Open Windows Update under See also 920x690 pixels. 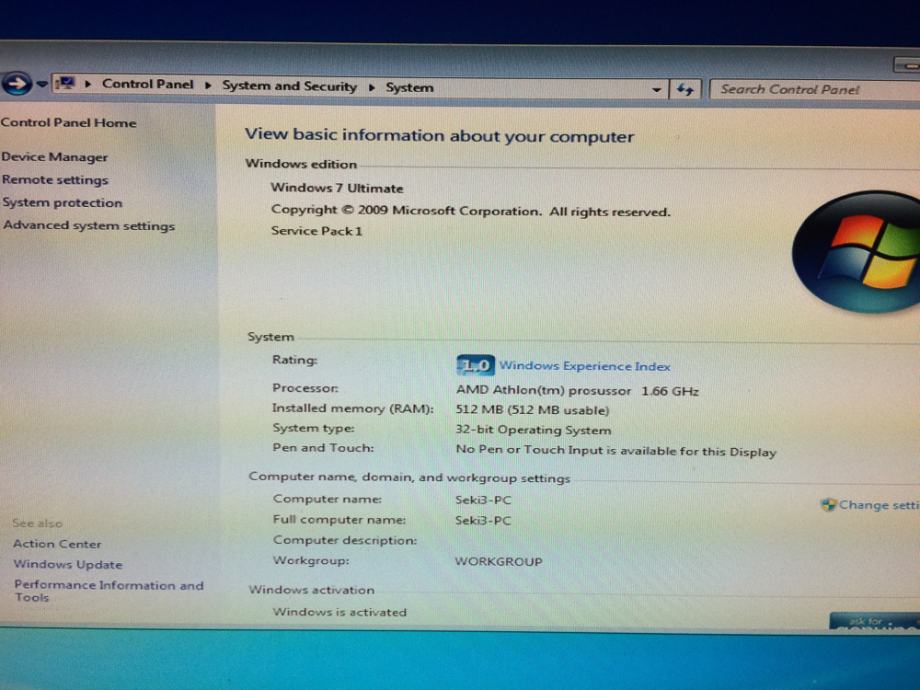coord(68,564)
